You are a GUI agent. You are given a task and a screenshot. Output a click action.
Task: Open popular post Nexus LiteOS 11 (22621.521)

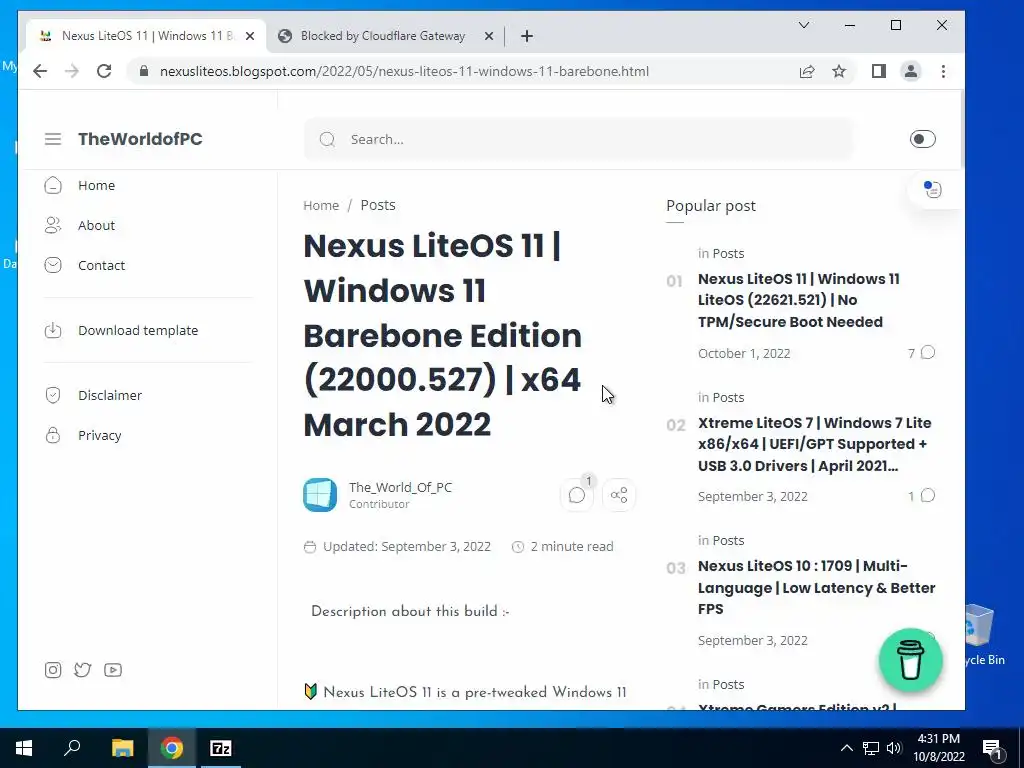coord(799,300)
